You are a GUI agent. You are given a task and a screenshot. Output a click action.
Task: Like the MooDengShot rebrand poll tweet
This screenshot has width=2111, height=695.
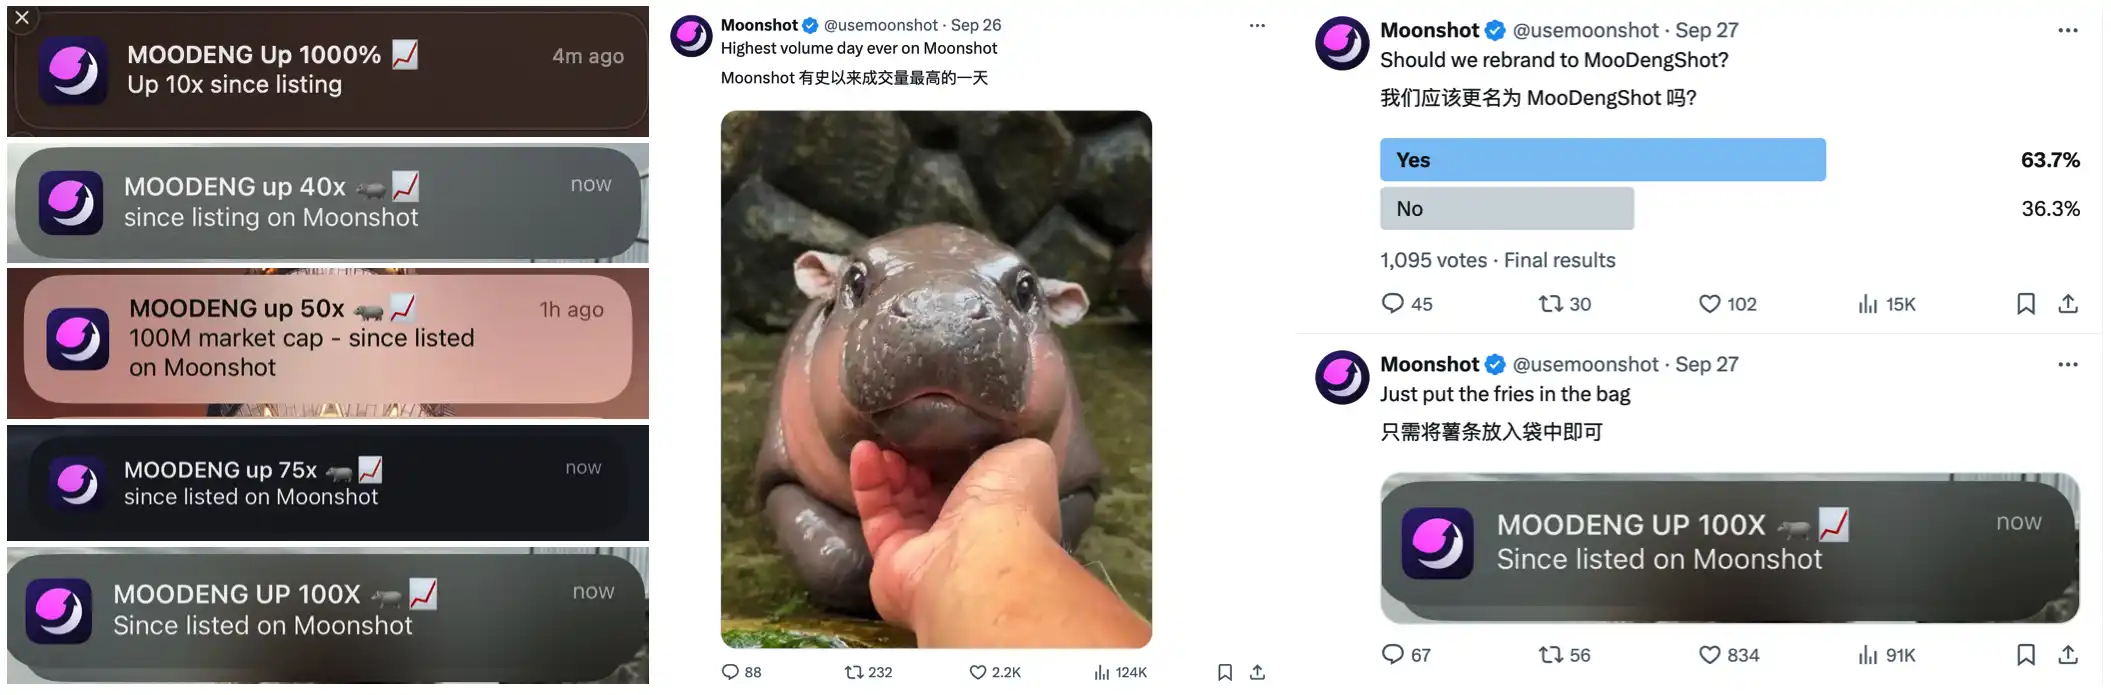(1710, 304)
